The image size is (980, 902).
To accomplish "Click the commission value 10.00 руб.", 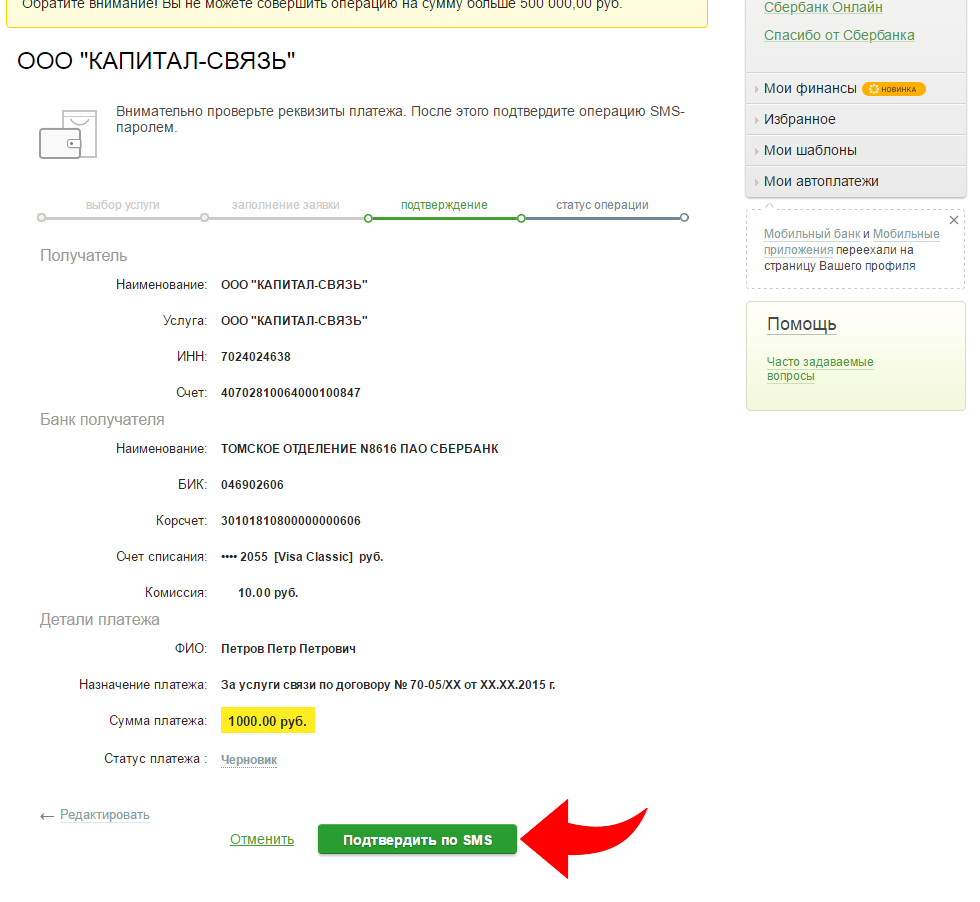I will coord(268,593).
